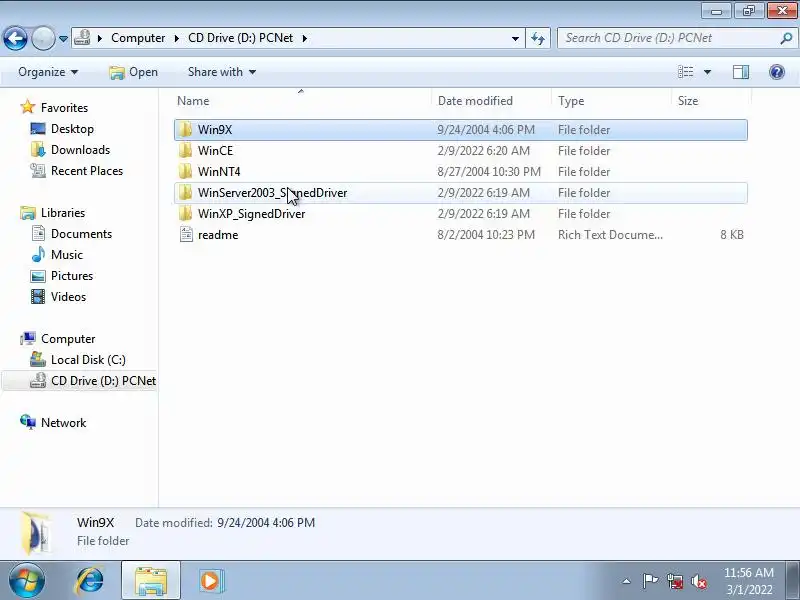The image size is (800, 600).
Task: Expand the arrow after Computer breadcrumb
Action: [177, 38]
